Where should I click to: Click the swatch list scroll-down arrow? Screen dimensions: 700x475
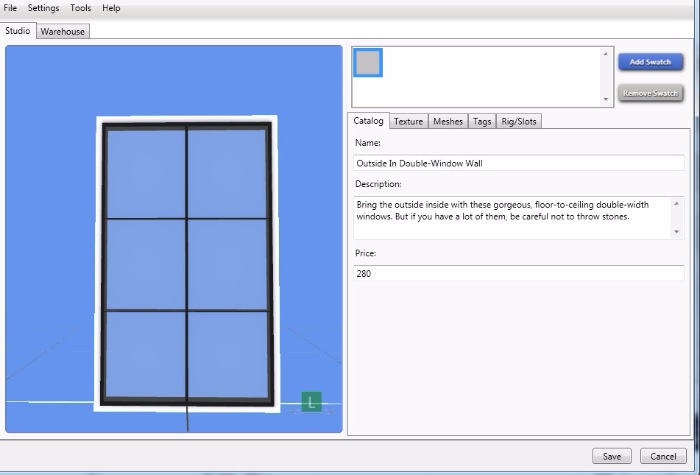pyautogui.click(x=606, y=100)
